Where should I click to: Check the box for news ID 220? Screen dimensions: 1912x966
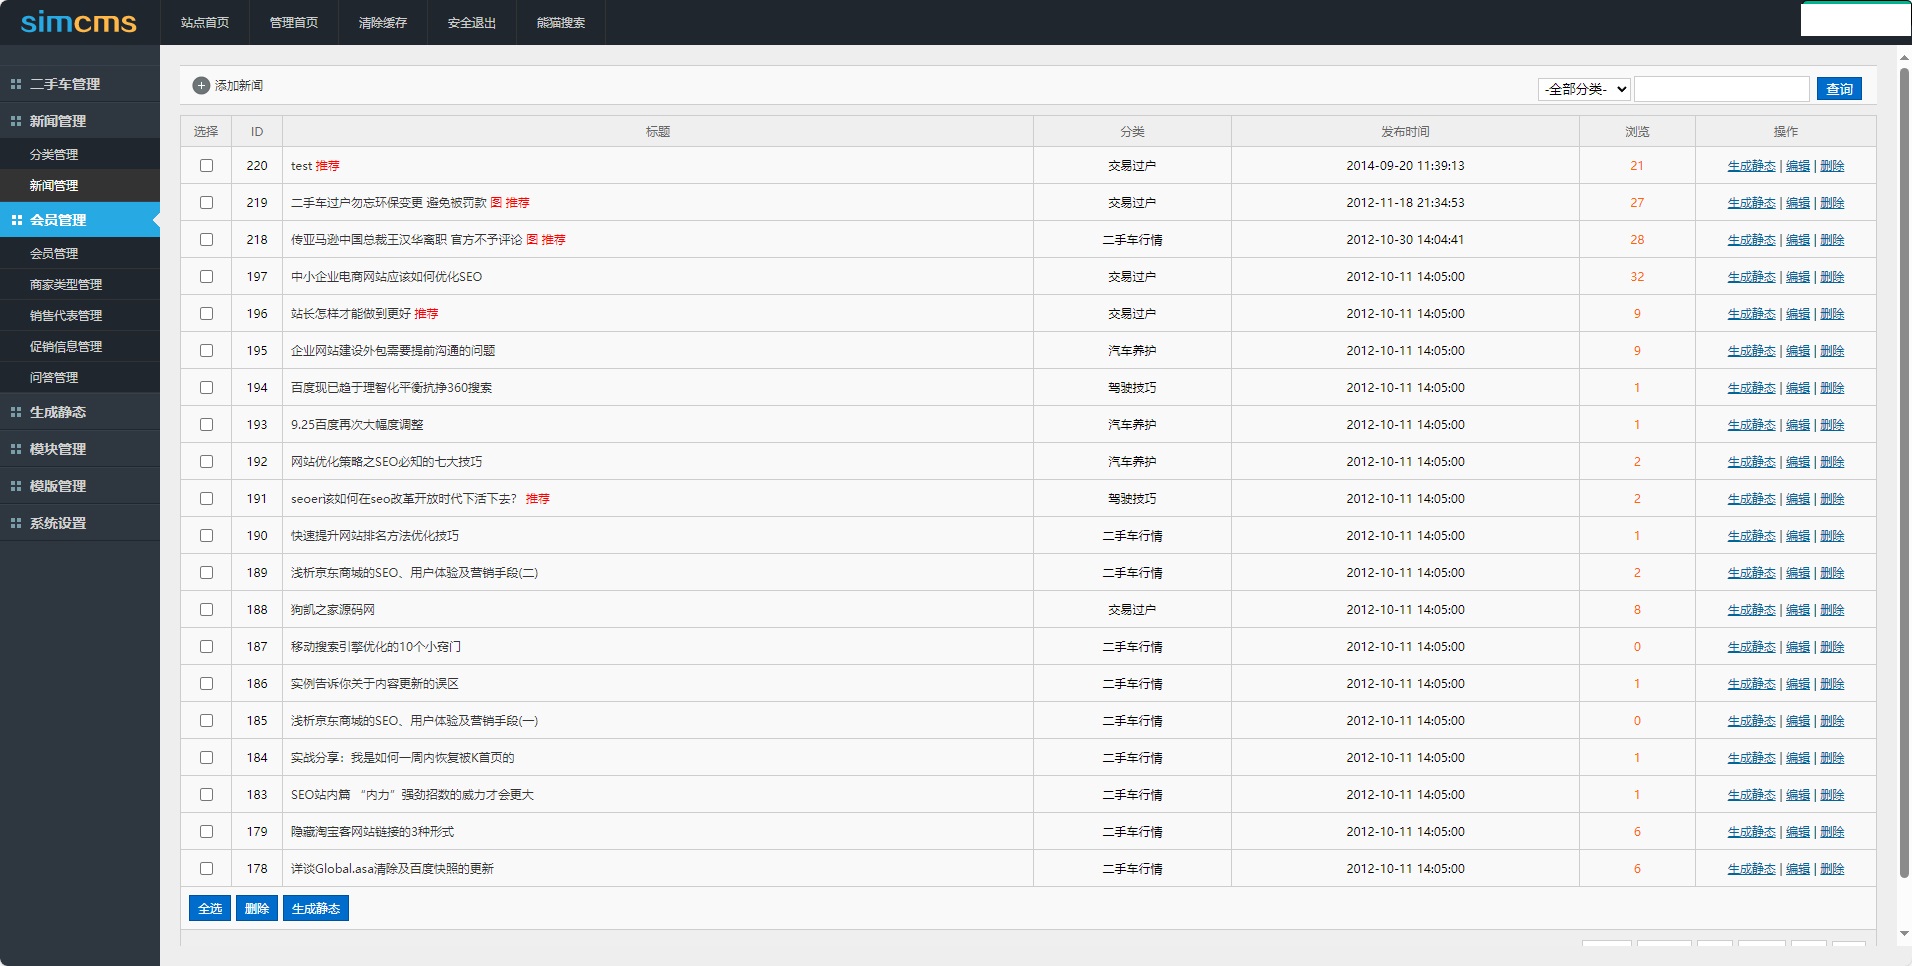pyautogui.click(x=206, y=166)
